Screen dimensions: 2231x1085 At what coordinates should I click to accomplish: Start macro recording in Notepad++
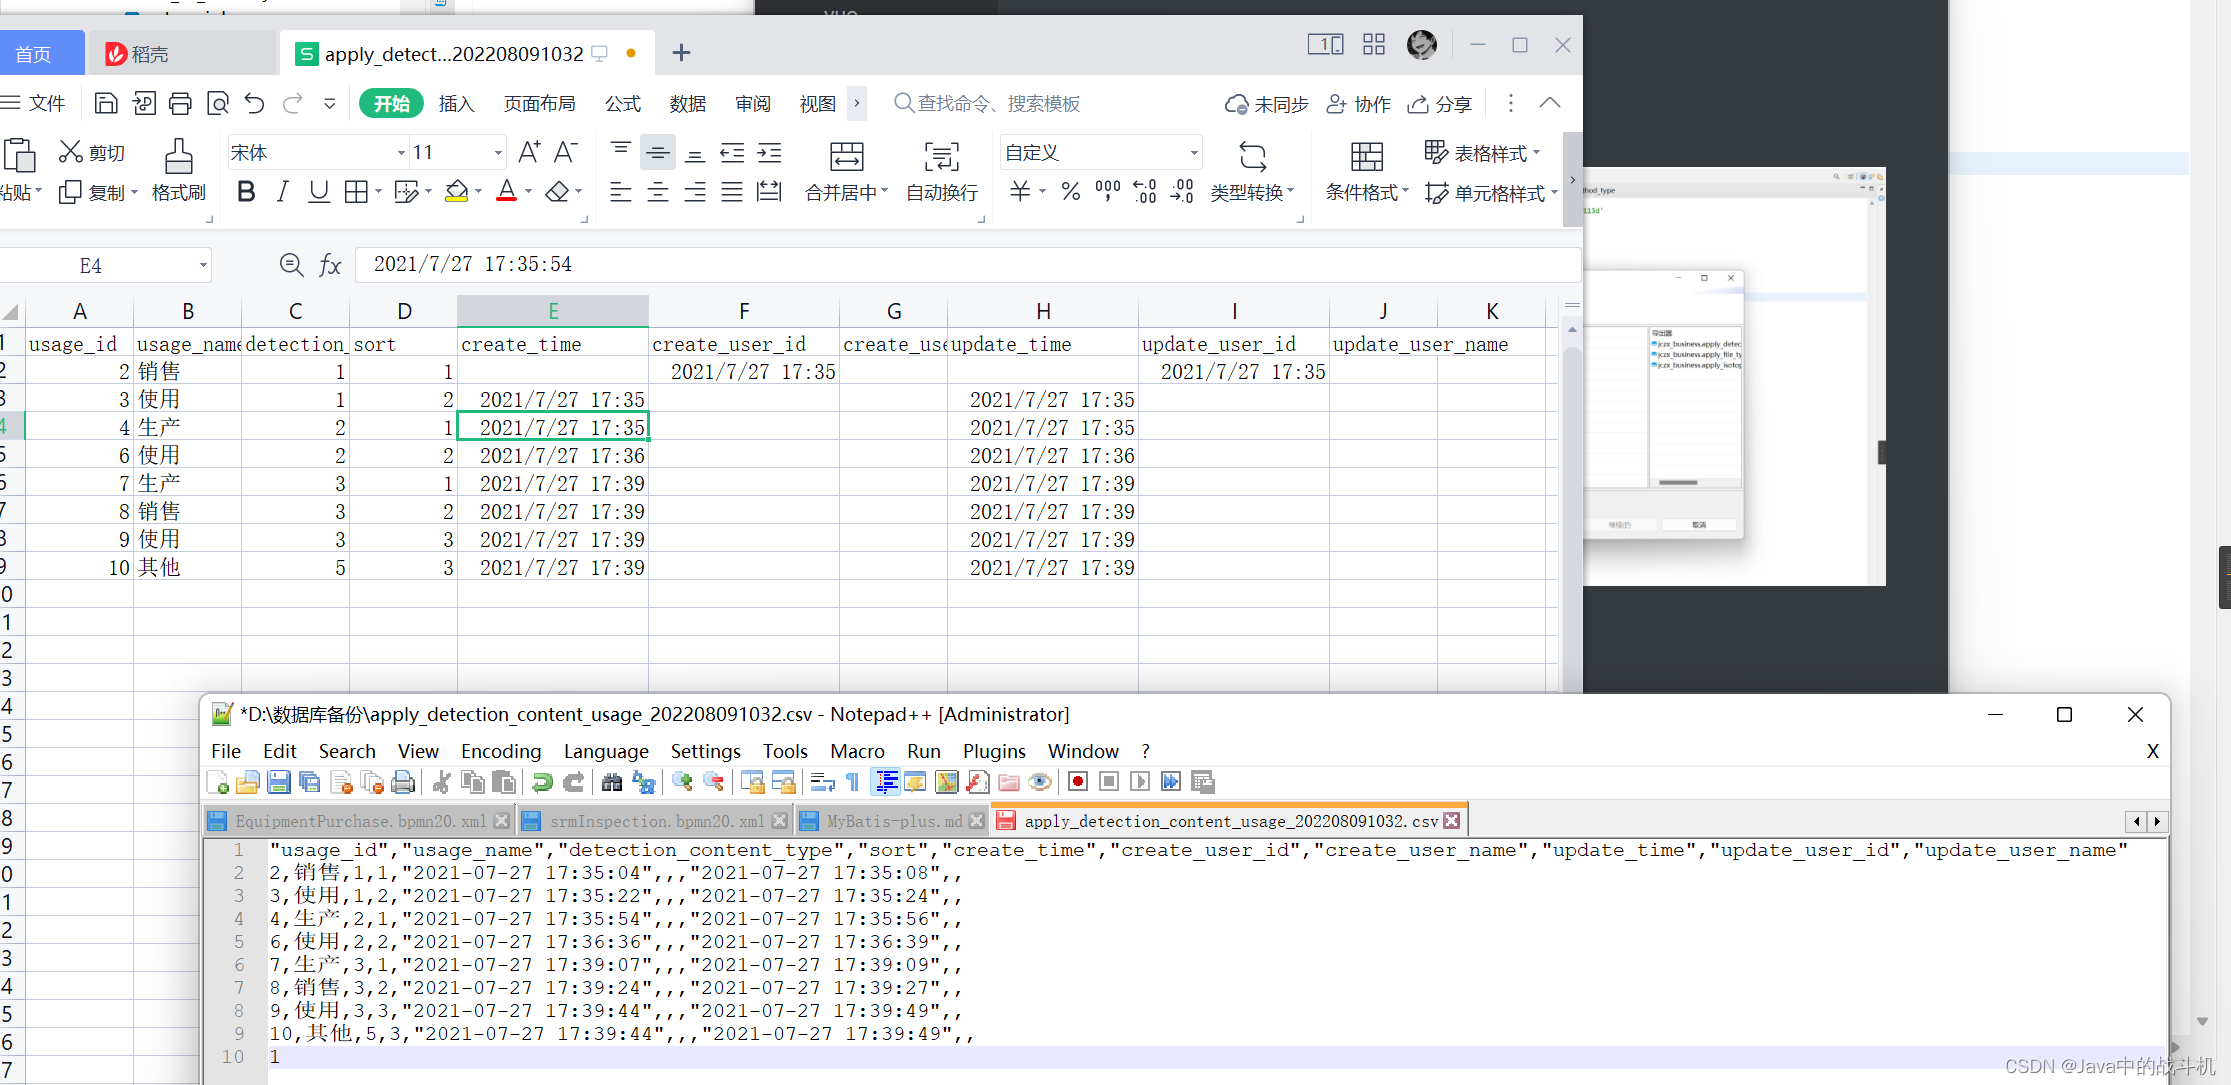click(1078, 782)
